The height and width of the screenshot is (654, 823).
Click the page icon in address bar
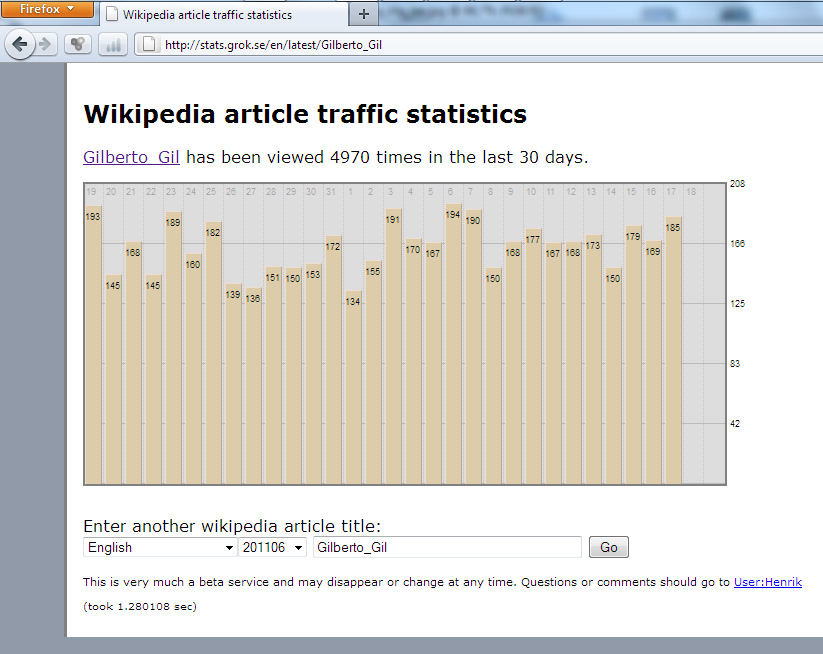pyautogui.click(x=148, y=44)
